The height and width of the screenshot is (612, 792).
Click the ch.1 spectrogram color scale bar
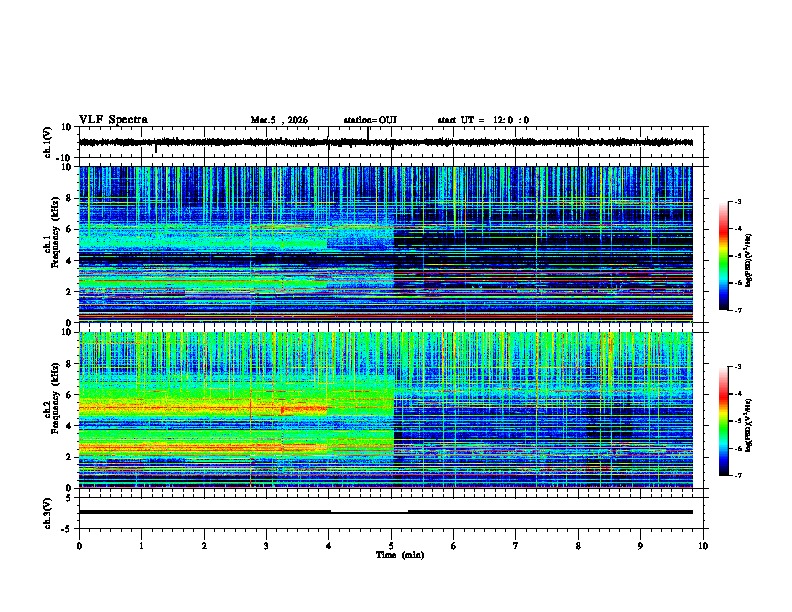(x=723, y=256)
